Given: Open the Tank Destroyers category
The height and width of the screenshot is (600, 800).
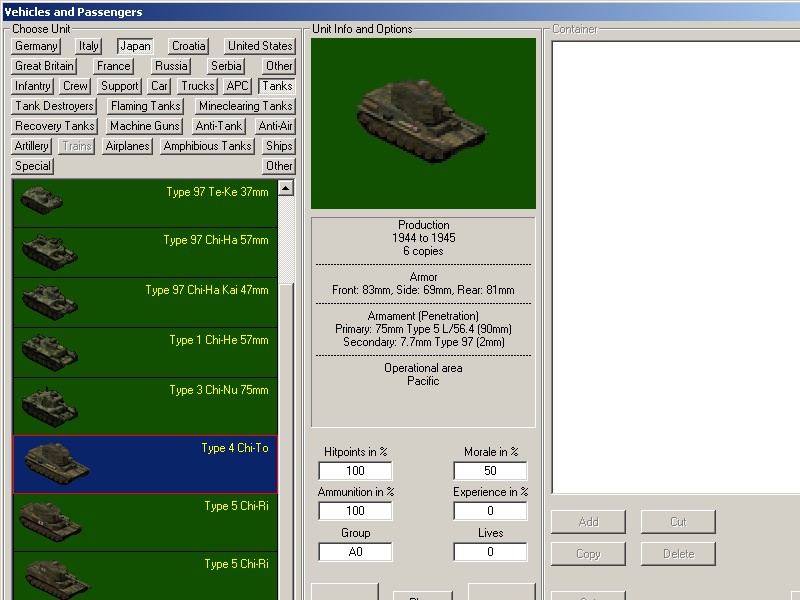Looking at the screenshot, I should tap(54, 106).
